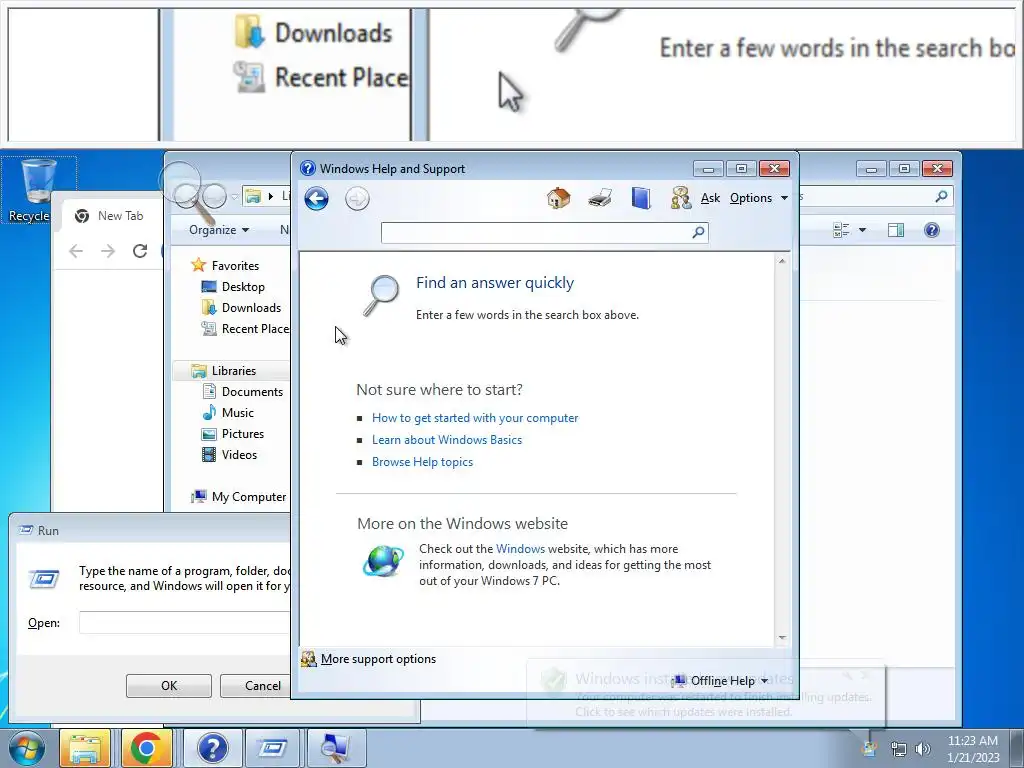
Task: Select Downloads in Explorer Favorites
Action: click(x=251, y=308)
